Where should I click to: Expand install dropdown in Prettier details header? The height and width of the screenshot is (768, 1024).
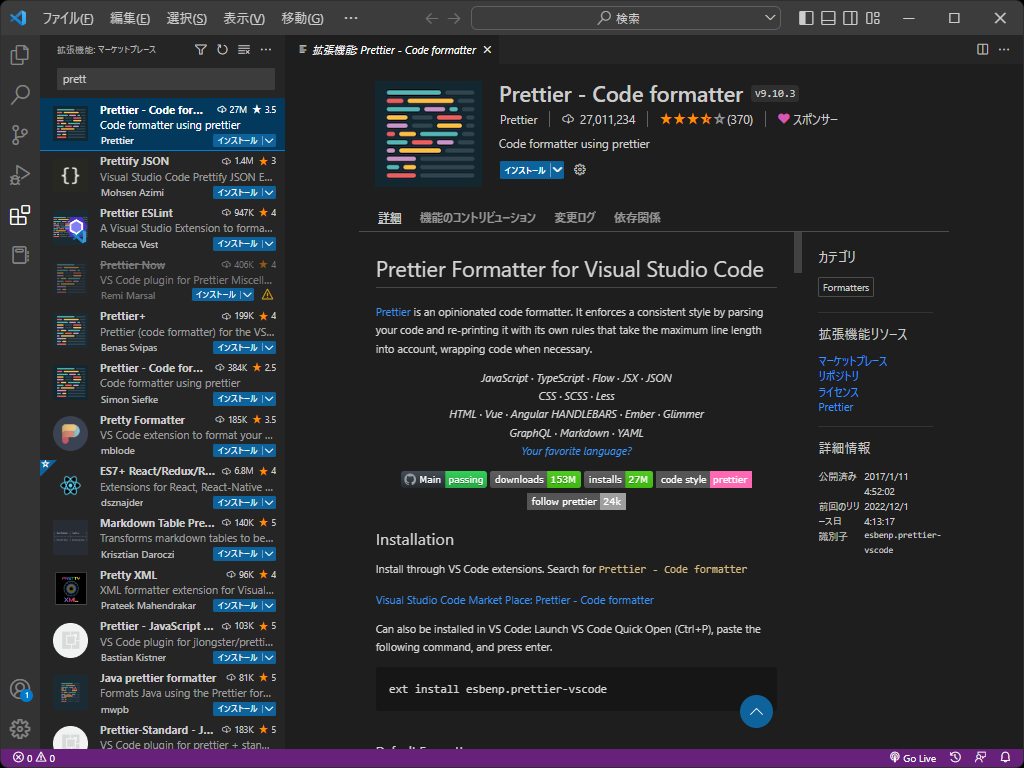(557, 170)
